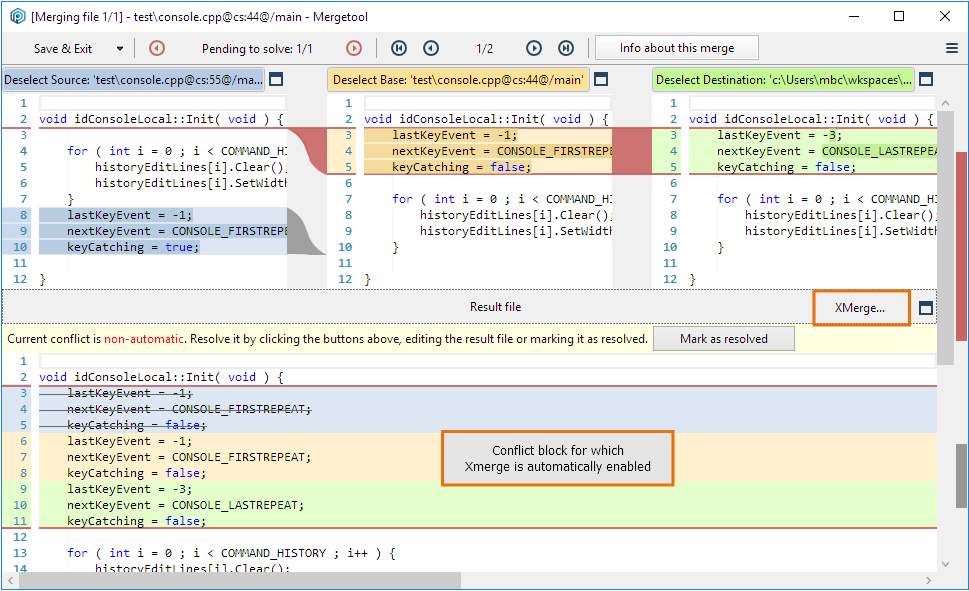Open Info about this merge

[x=677, y=48]
